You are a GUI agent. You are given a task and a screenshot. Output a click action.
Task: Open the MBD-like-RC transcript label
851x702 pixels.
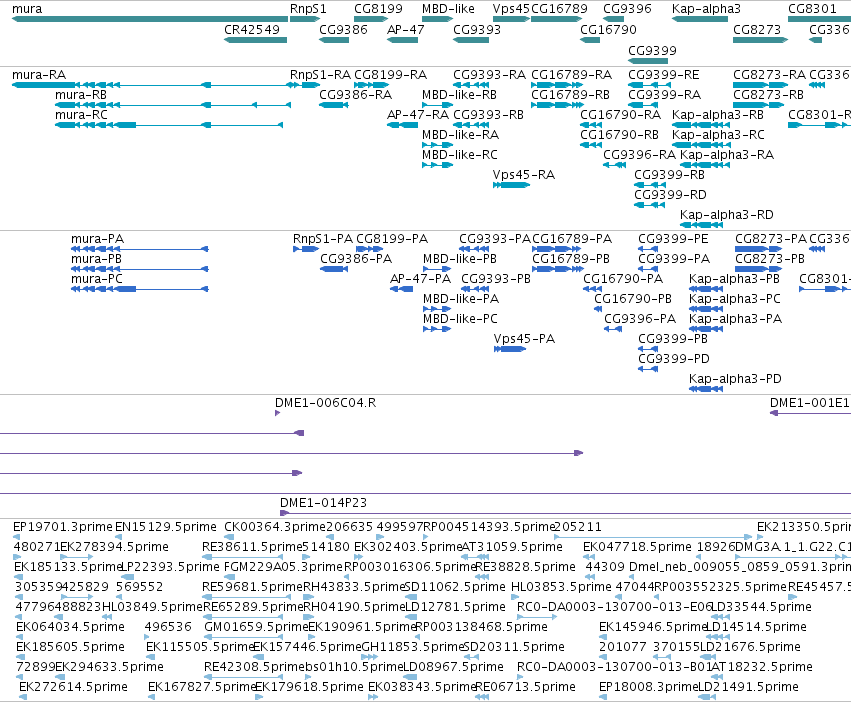click(x=460, y=155)
